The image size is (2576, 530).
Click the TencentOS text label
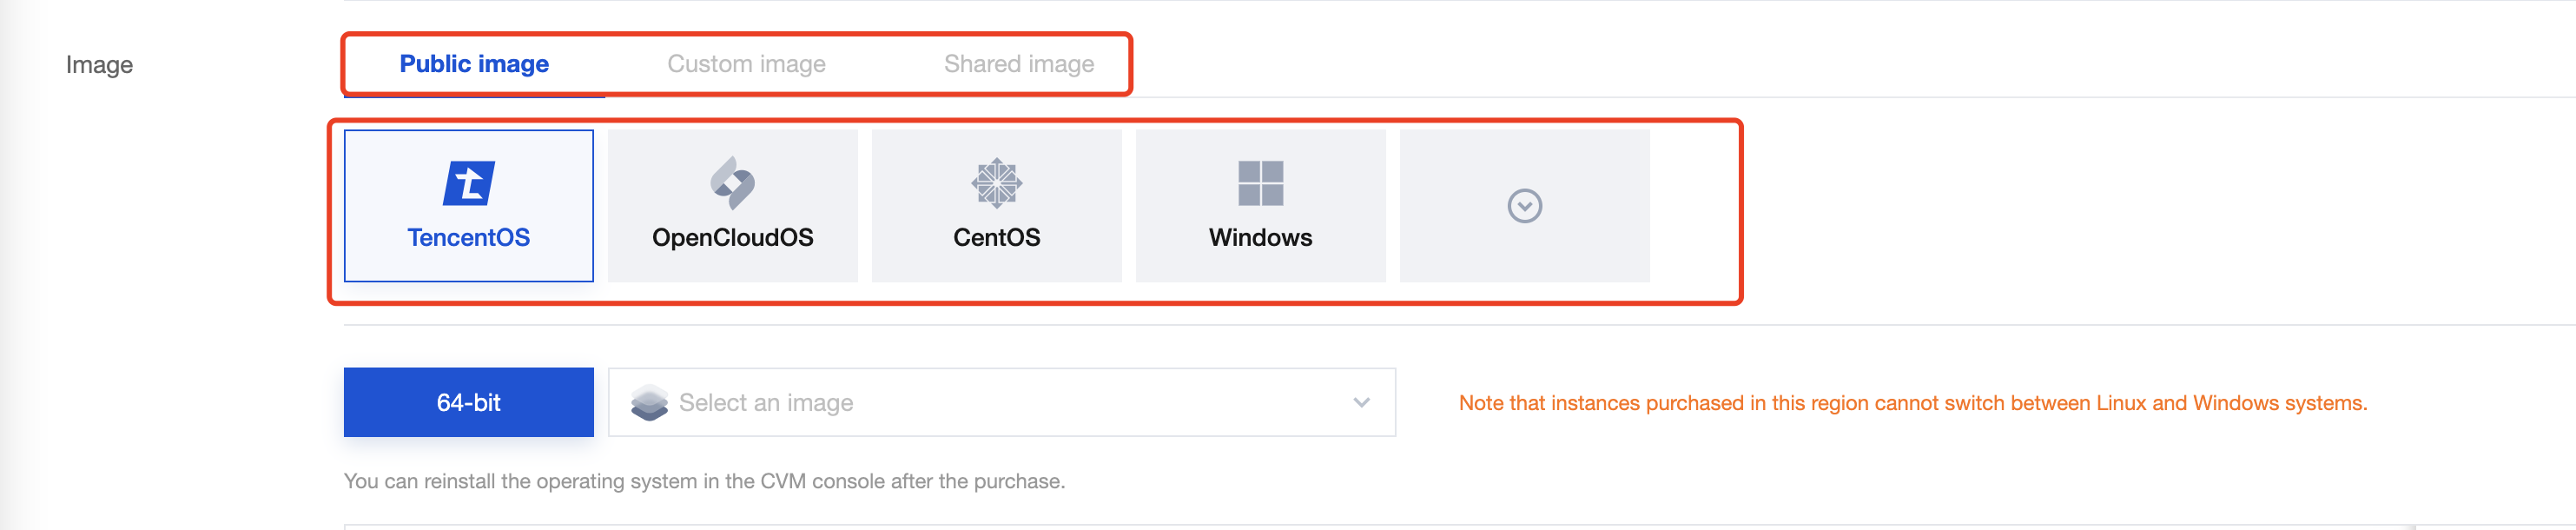coord(469,237)
